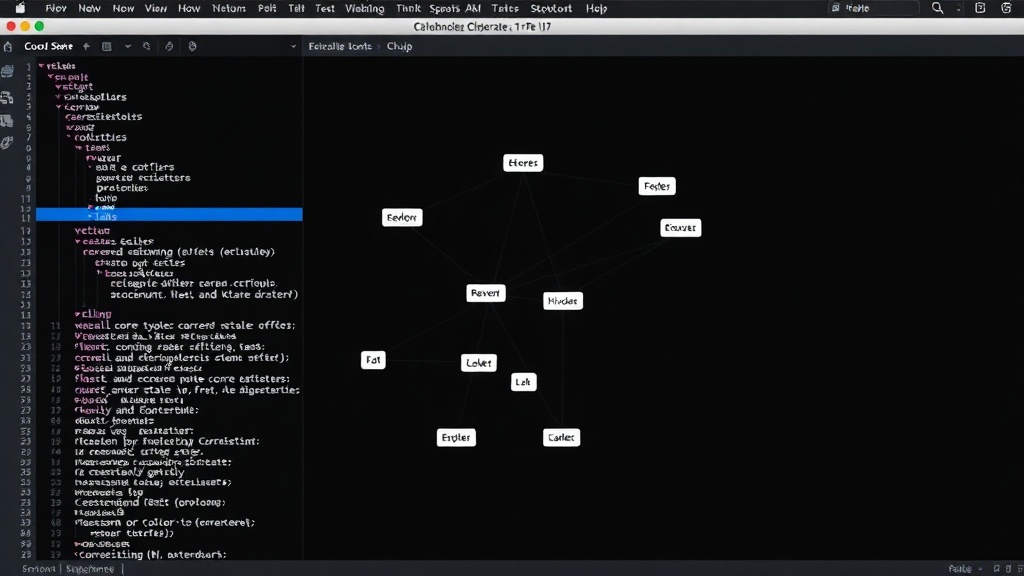Open the Fable dropdown in the status bar

pos(965,569)
